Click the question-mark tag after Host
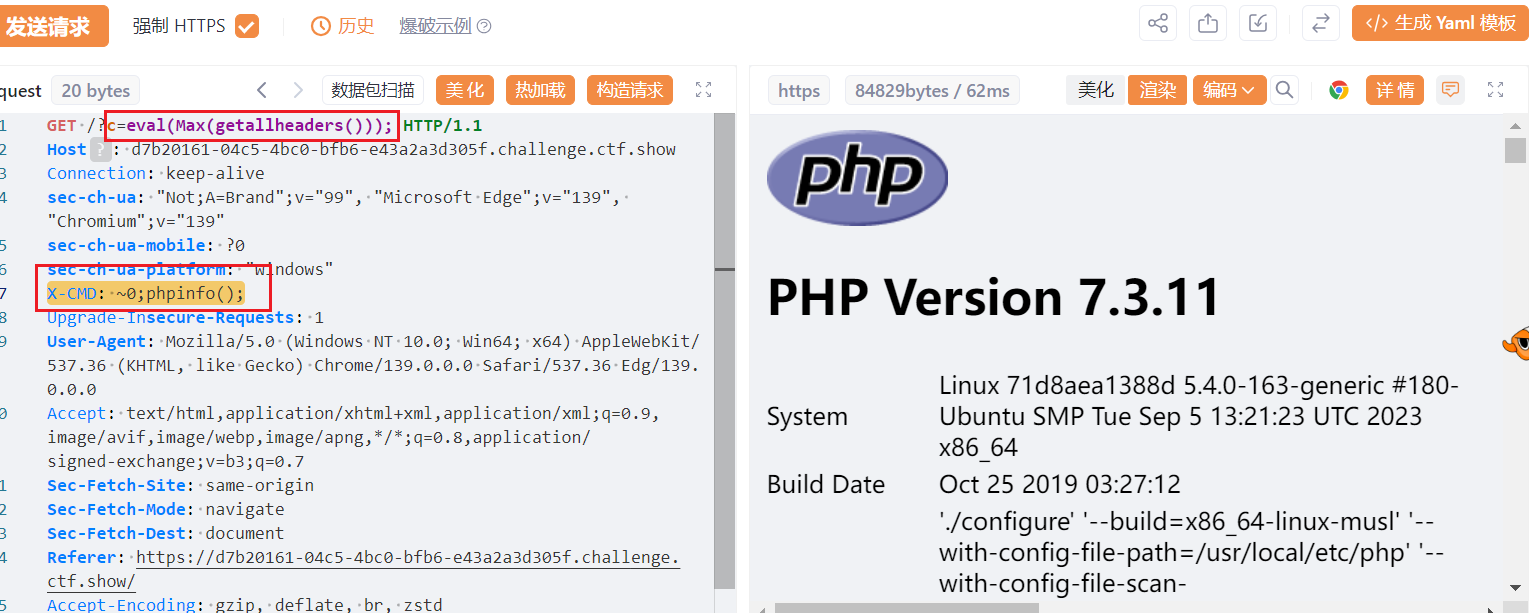 tap(100, 150)
